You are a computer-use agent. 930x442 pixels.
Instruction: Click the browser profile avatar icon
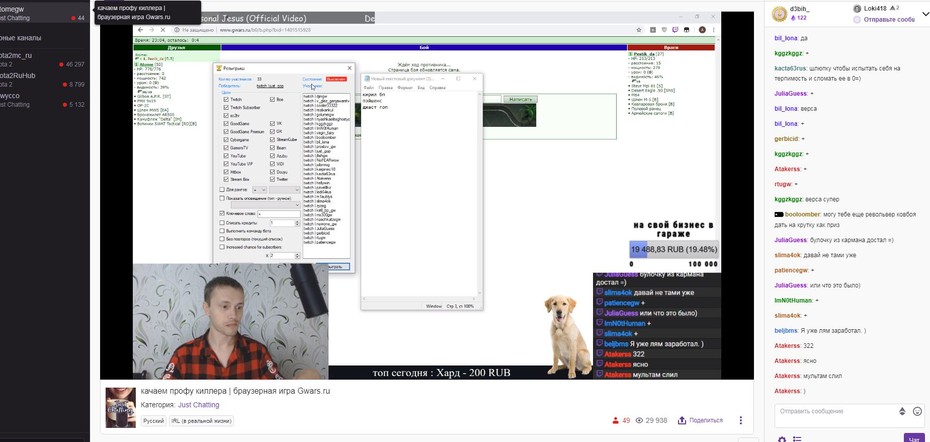[702, 30]
